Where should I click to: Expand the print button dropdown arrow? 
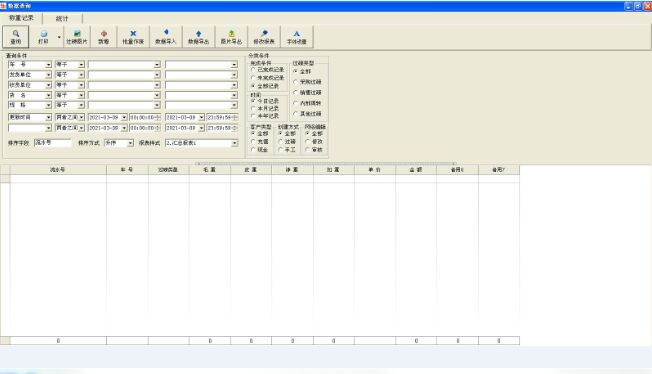[59, 37]
